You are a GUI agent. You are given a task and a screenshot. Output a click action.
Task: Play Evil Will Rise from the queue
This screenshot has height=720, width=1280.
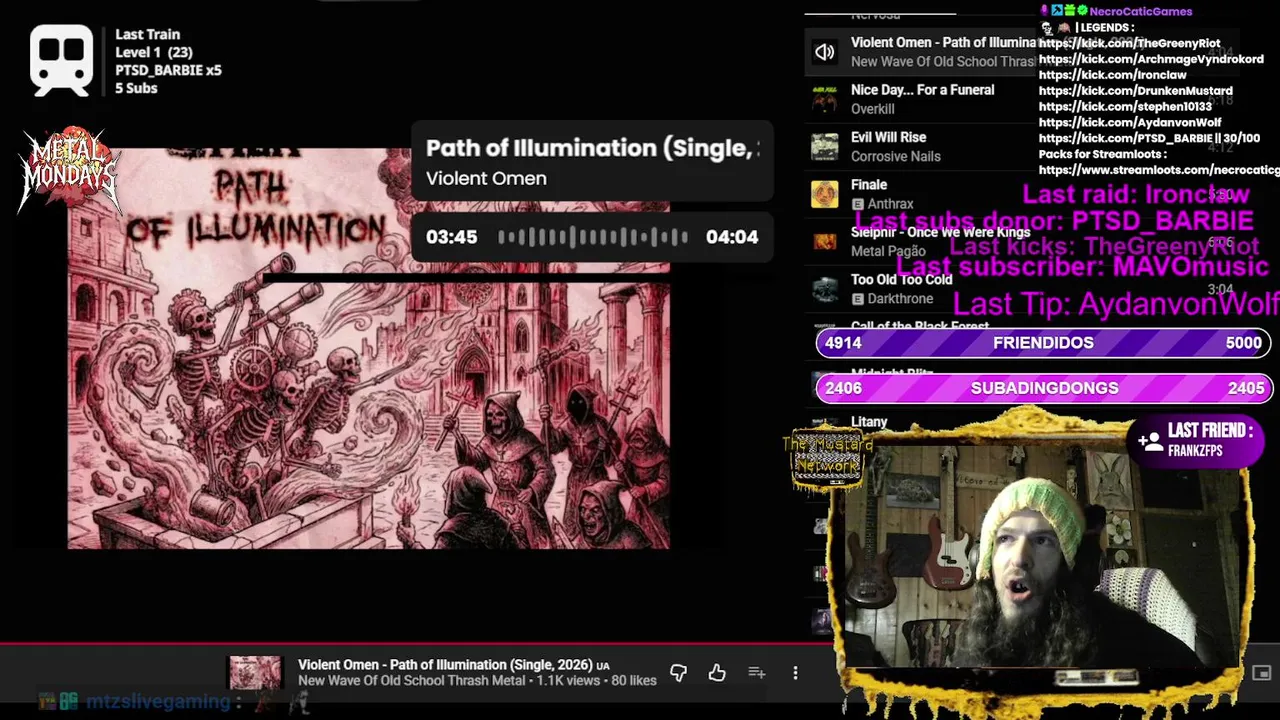(888, 137)
